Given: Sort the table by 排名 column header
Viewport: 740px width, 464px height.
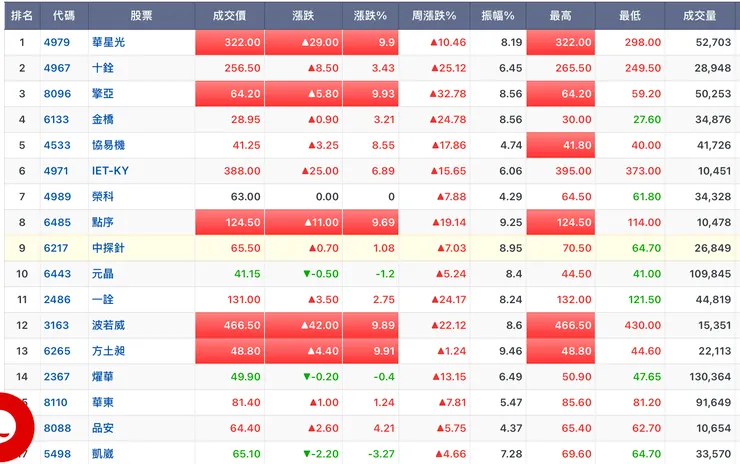Looking at the screenshot, I should (22, 16).
